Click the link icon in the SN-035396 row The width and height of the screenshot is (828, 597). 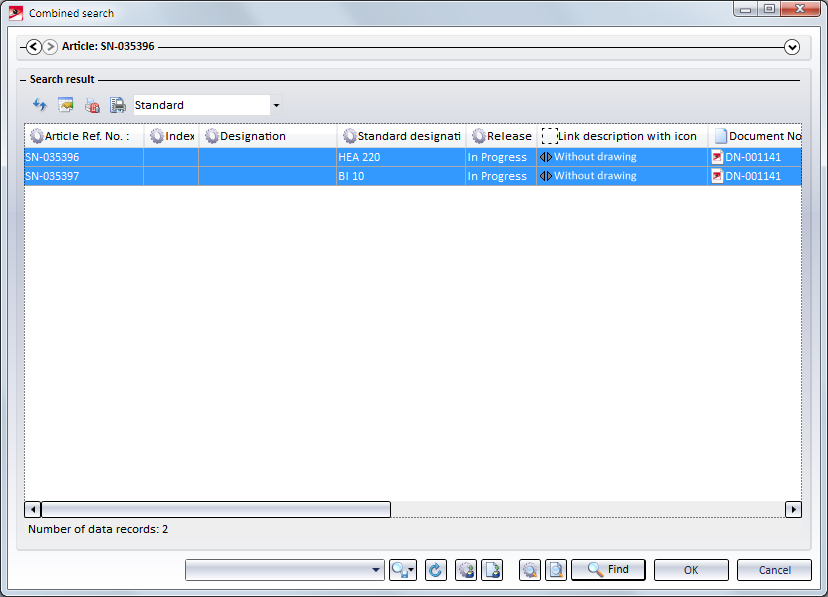545,157
